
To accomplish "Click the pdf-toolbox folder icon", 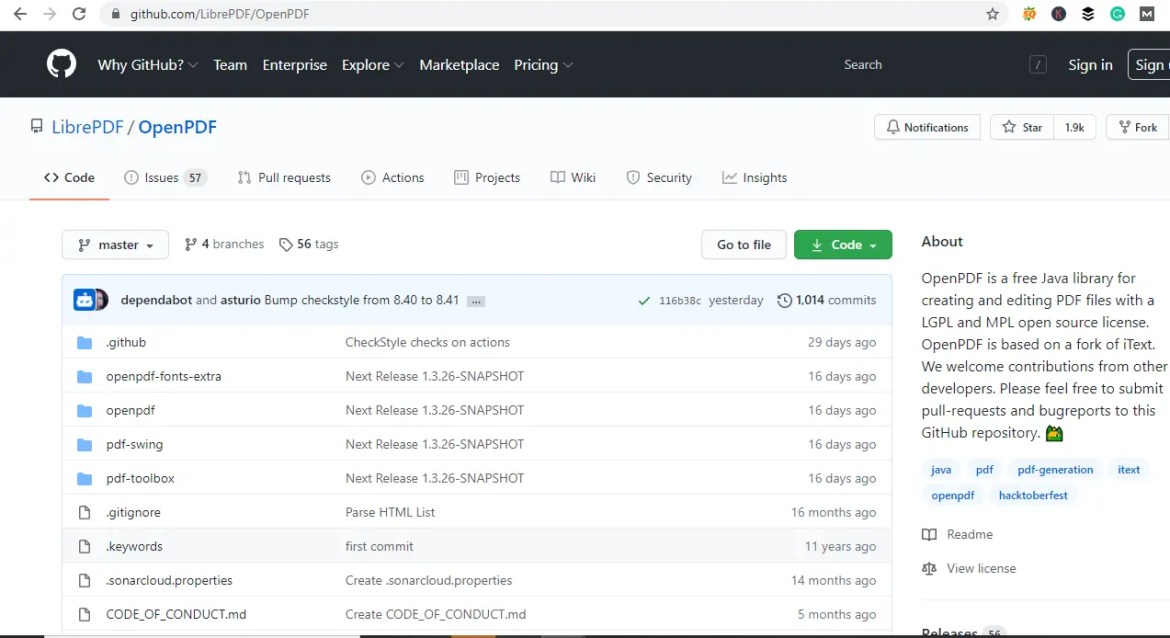I will pos(84,478).
